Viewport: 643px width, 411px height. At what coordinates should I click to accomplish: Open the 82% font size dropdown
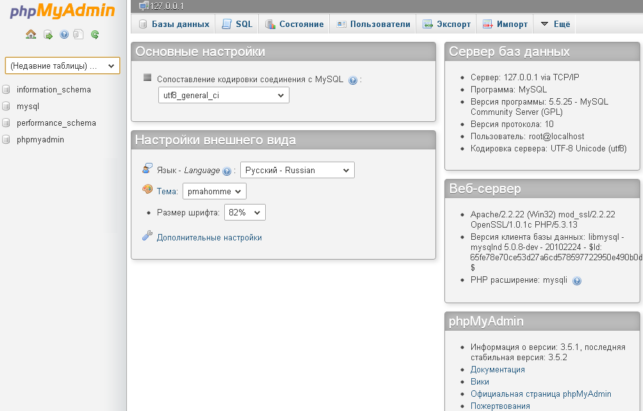[245, 212]
